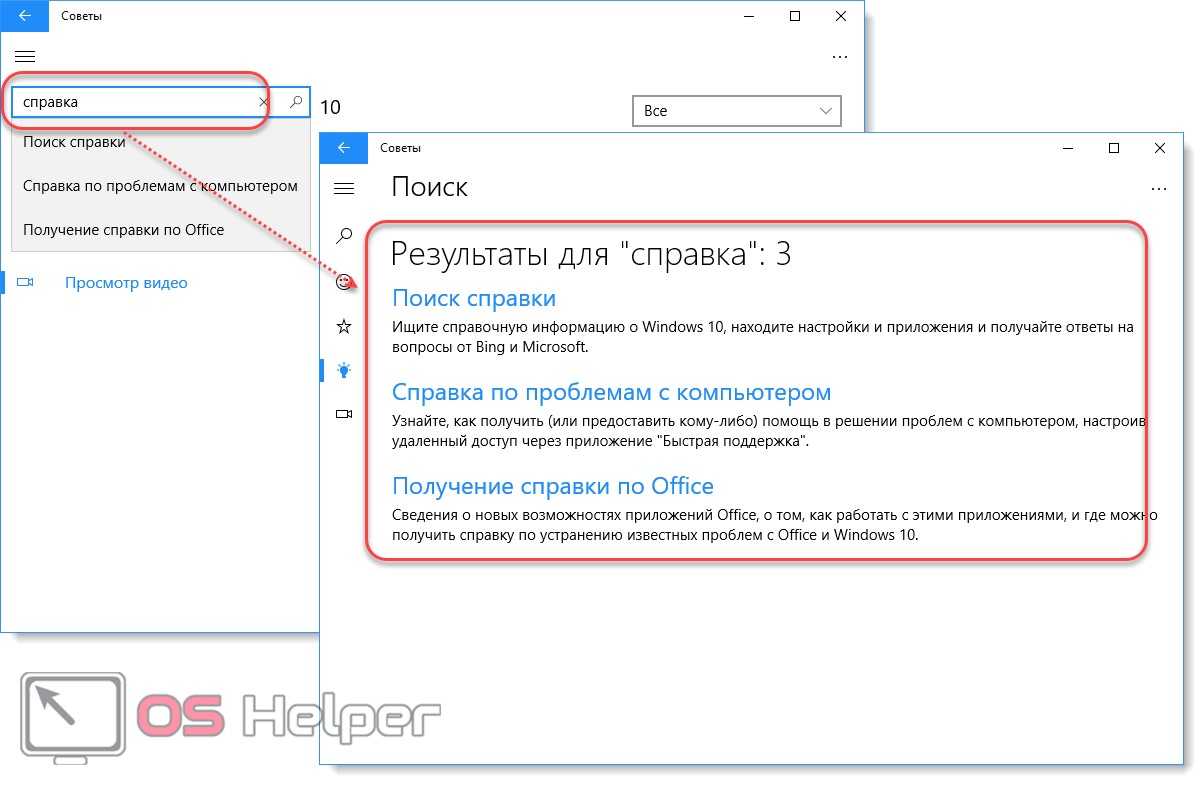Screen dimensions: 1204x785
Task: Maximize the rear Советы window
Action: point(795,16)
